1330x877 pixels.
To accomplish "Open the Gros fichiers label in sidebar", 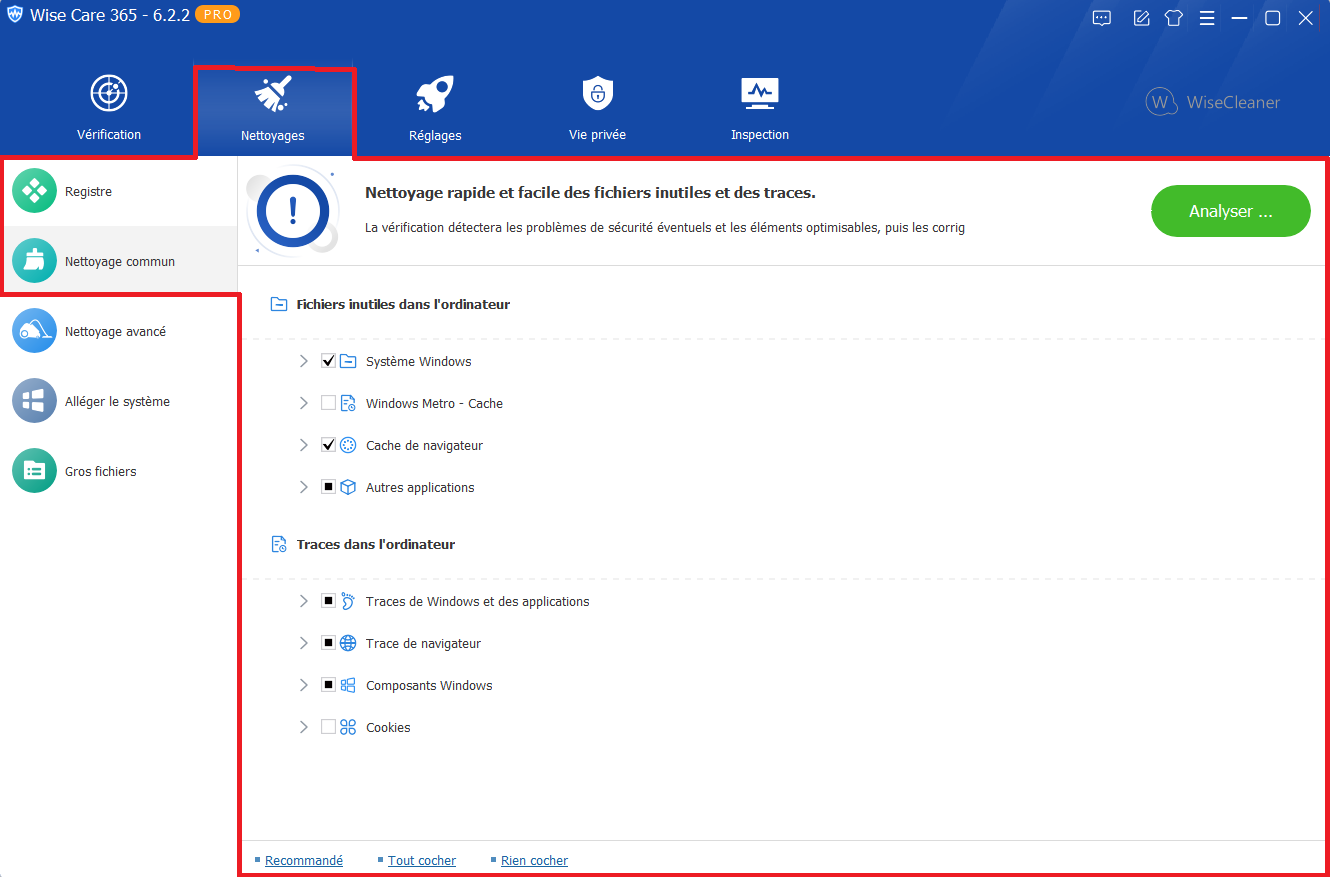I will click(101, 471).
